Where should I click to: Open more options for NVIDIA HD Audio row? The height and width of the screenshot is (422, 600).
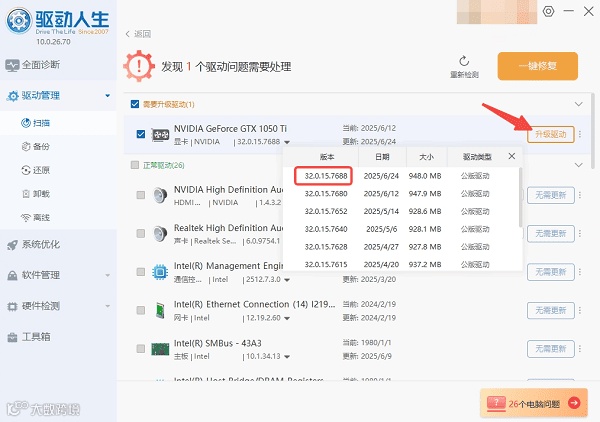tap(580, 195)
